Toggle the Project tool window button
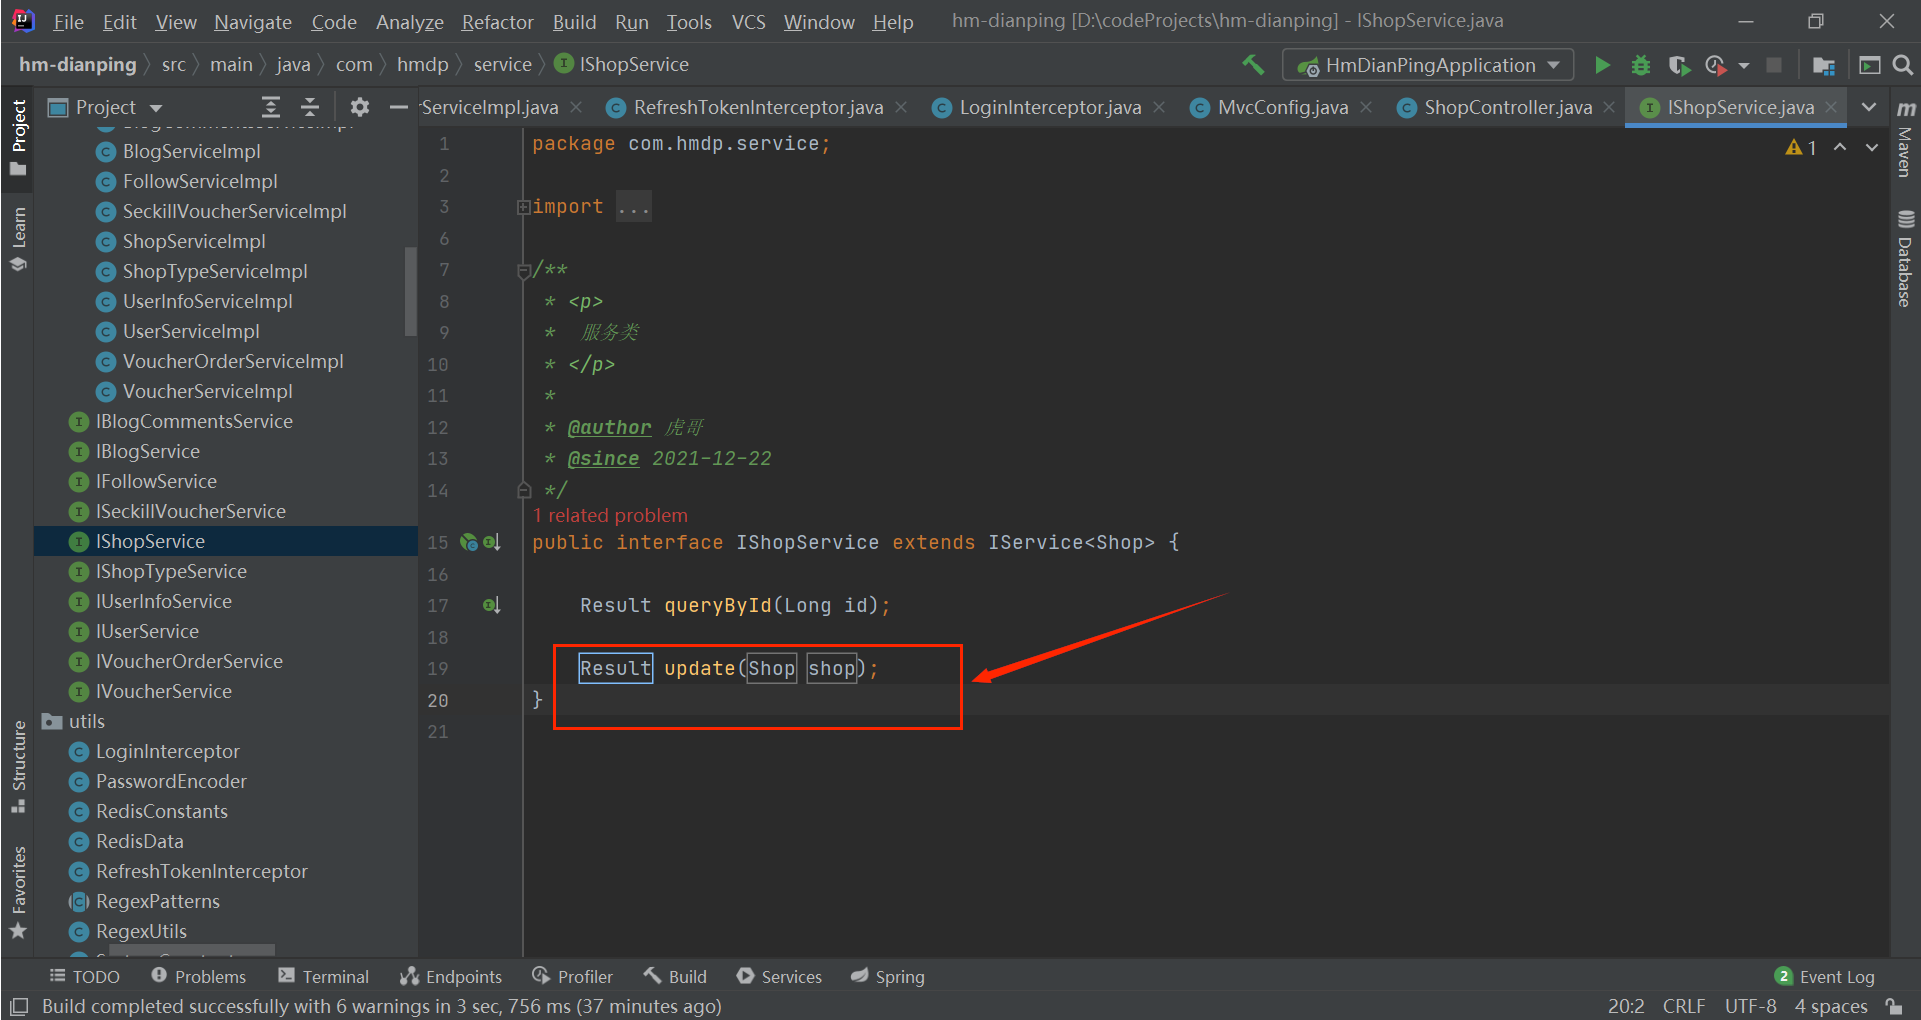This screenshot has width=1921, height=1020. 18,137
